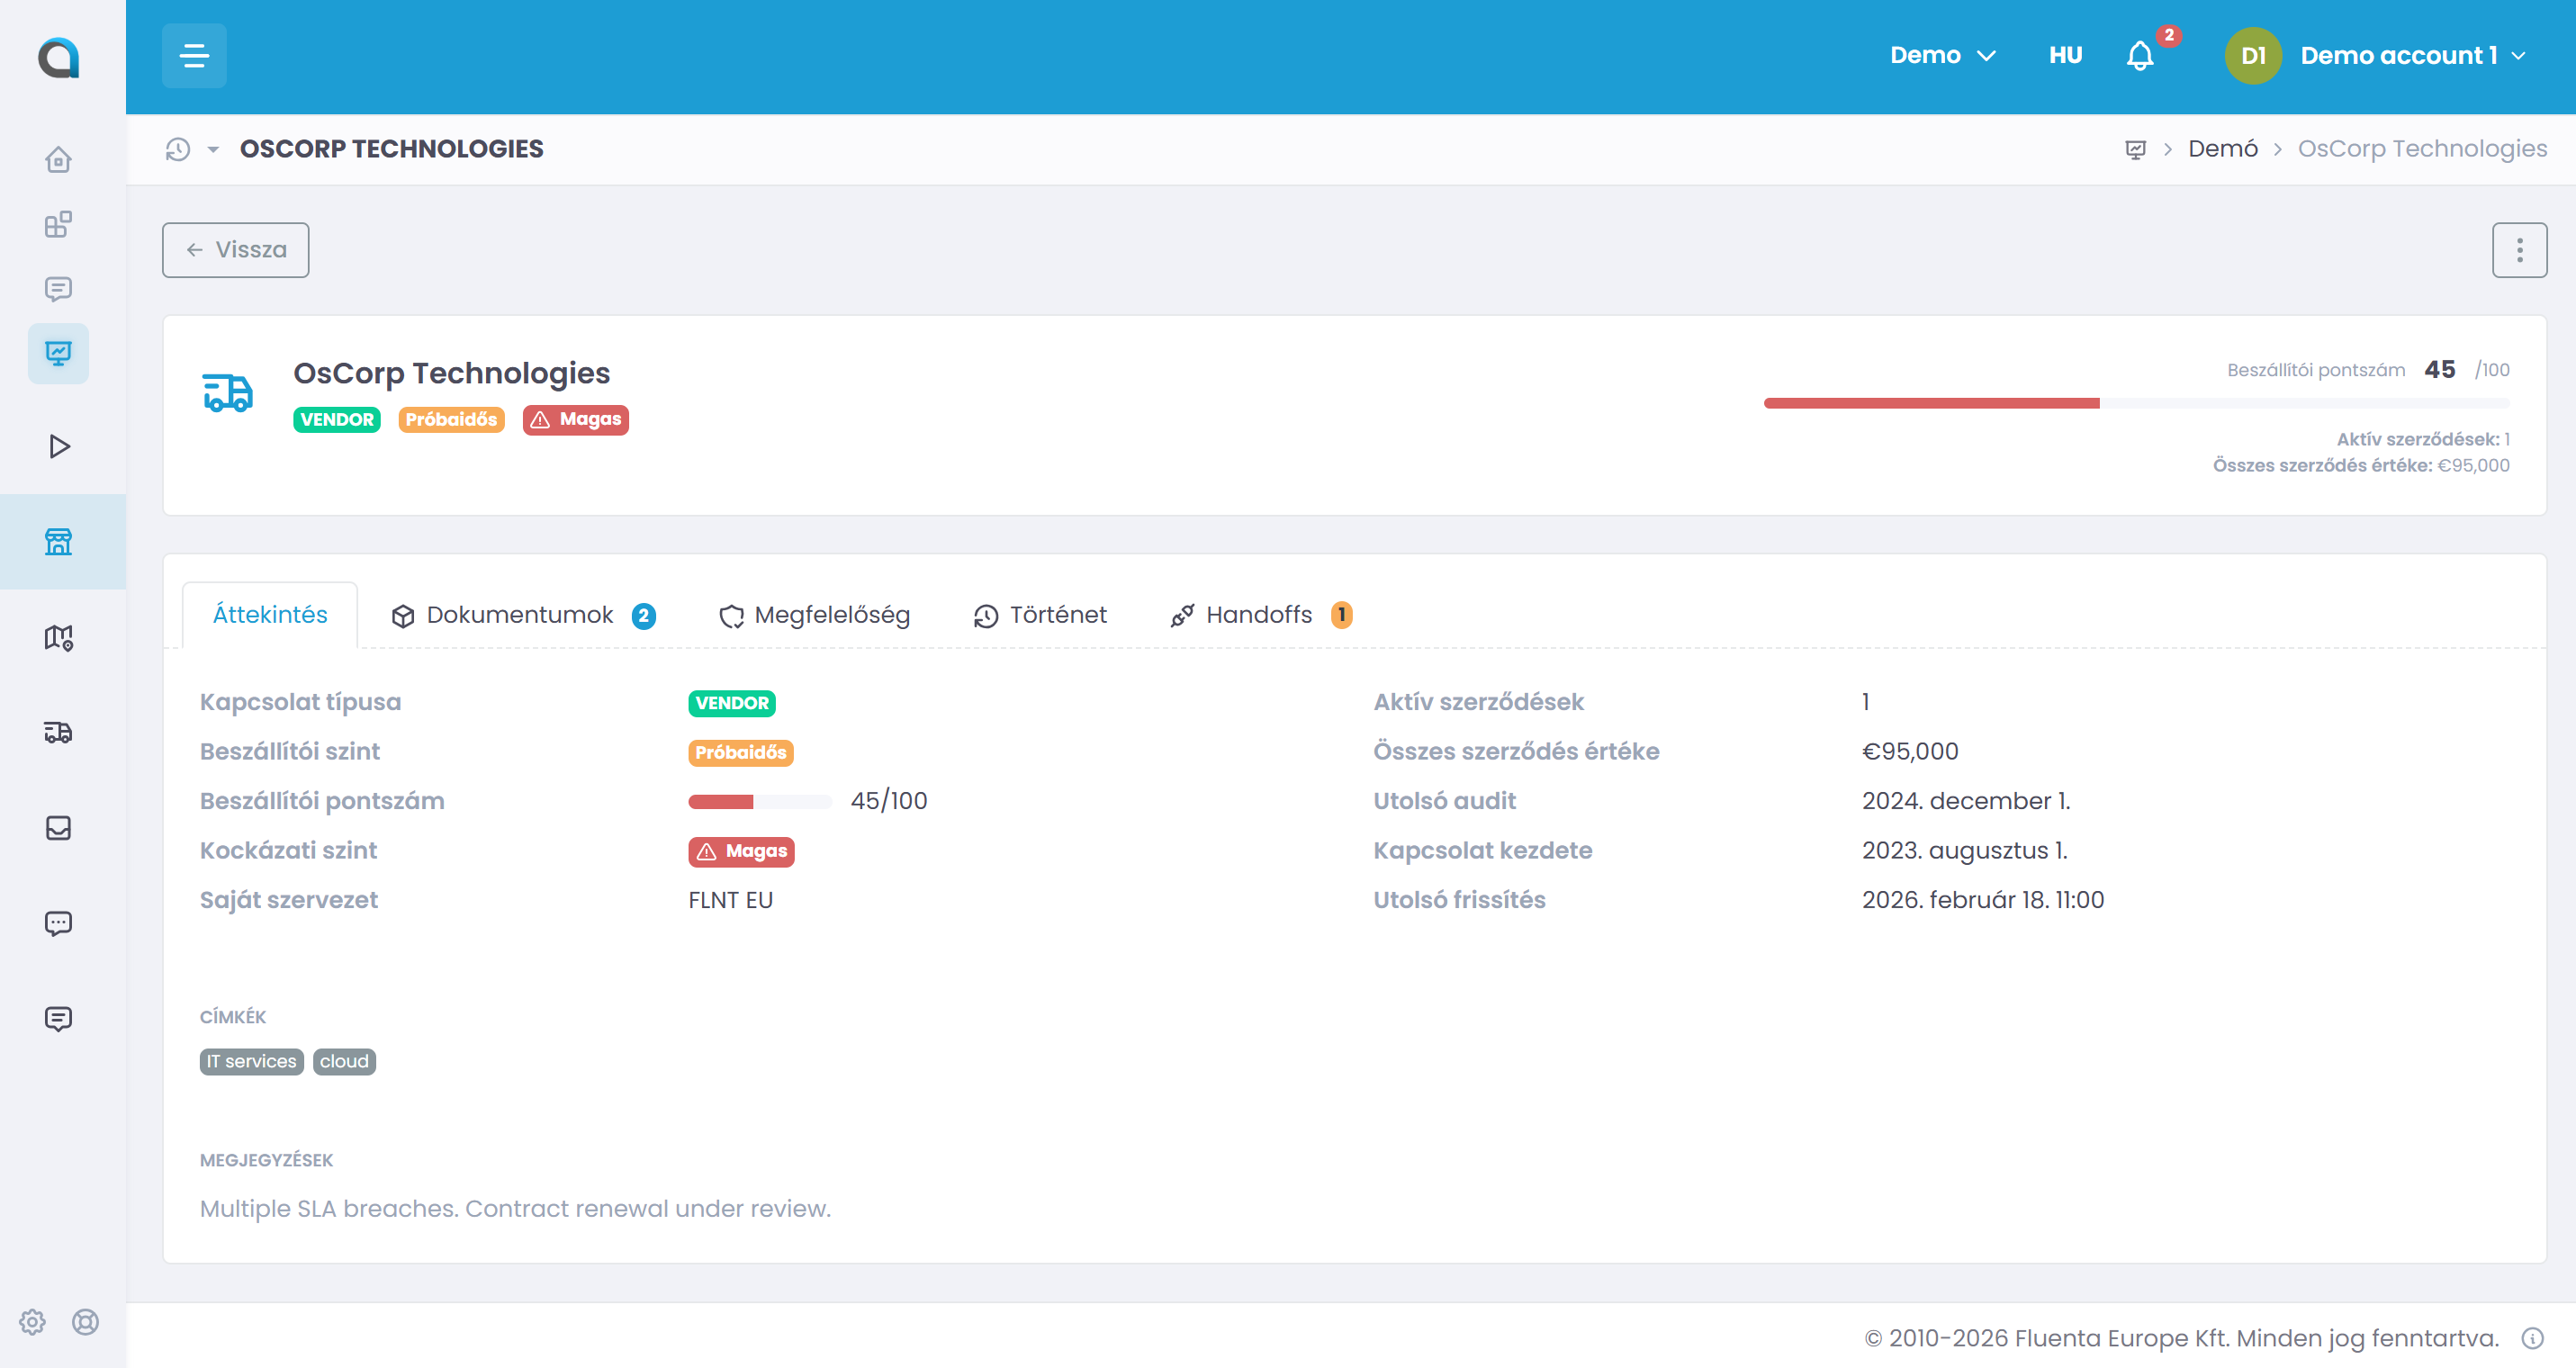Click the OsCorp Technologies breadcrumb item
2576x1368 pixels.
tap(2421, 148)
